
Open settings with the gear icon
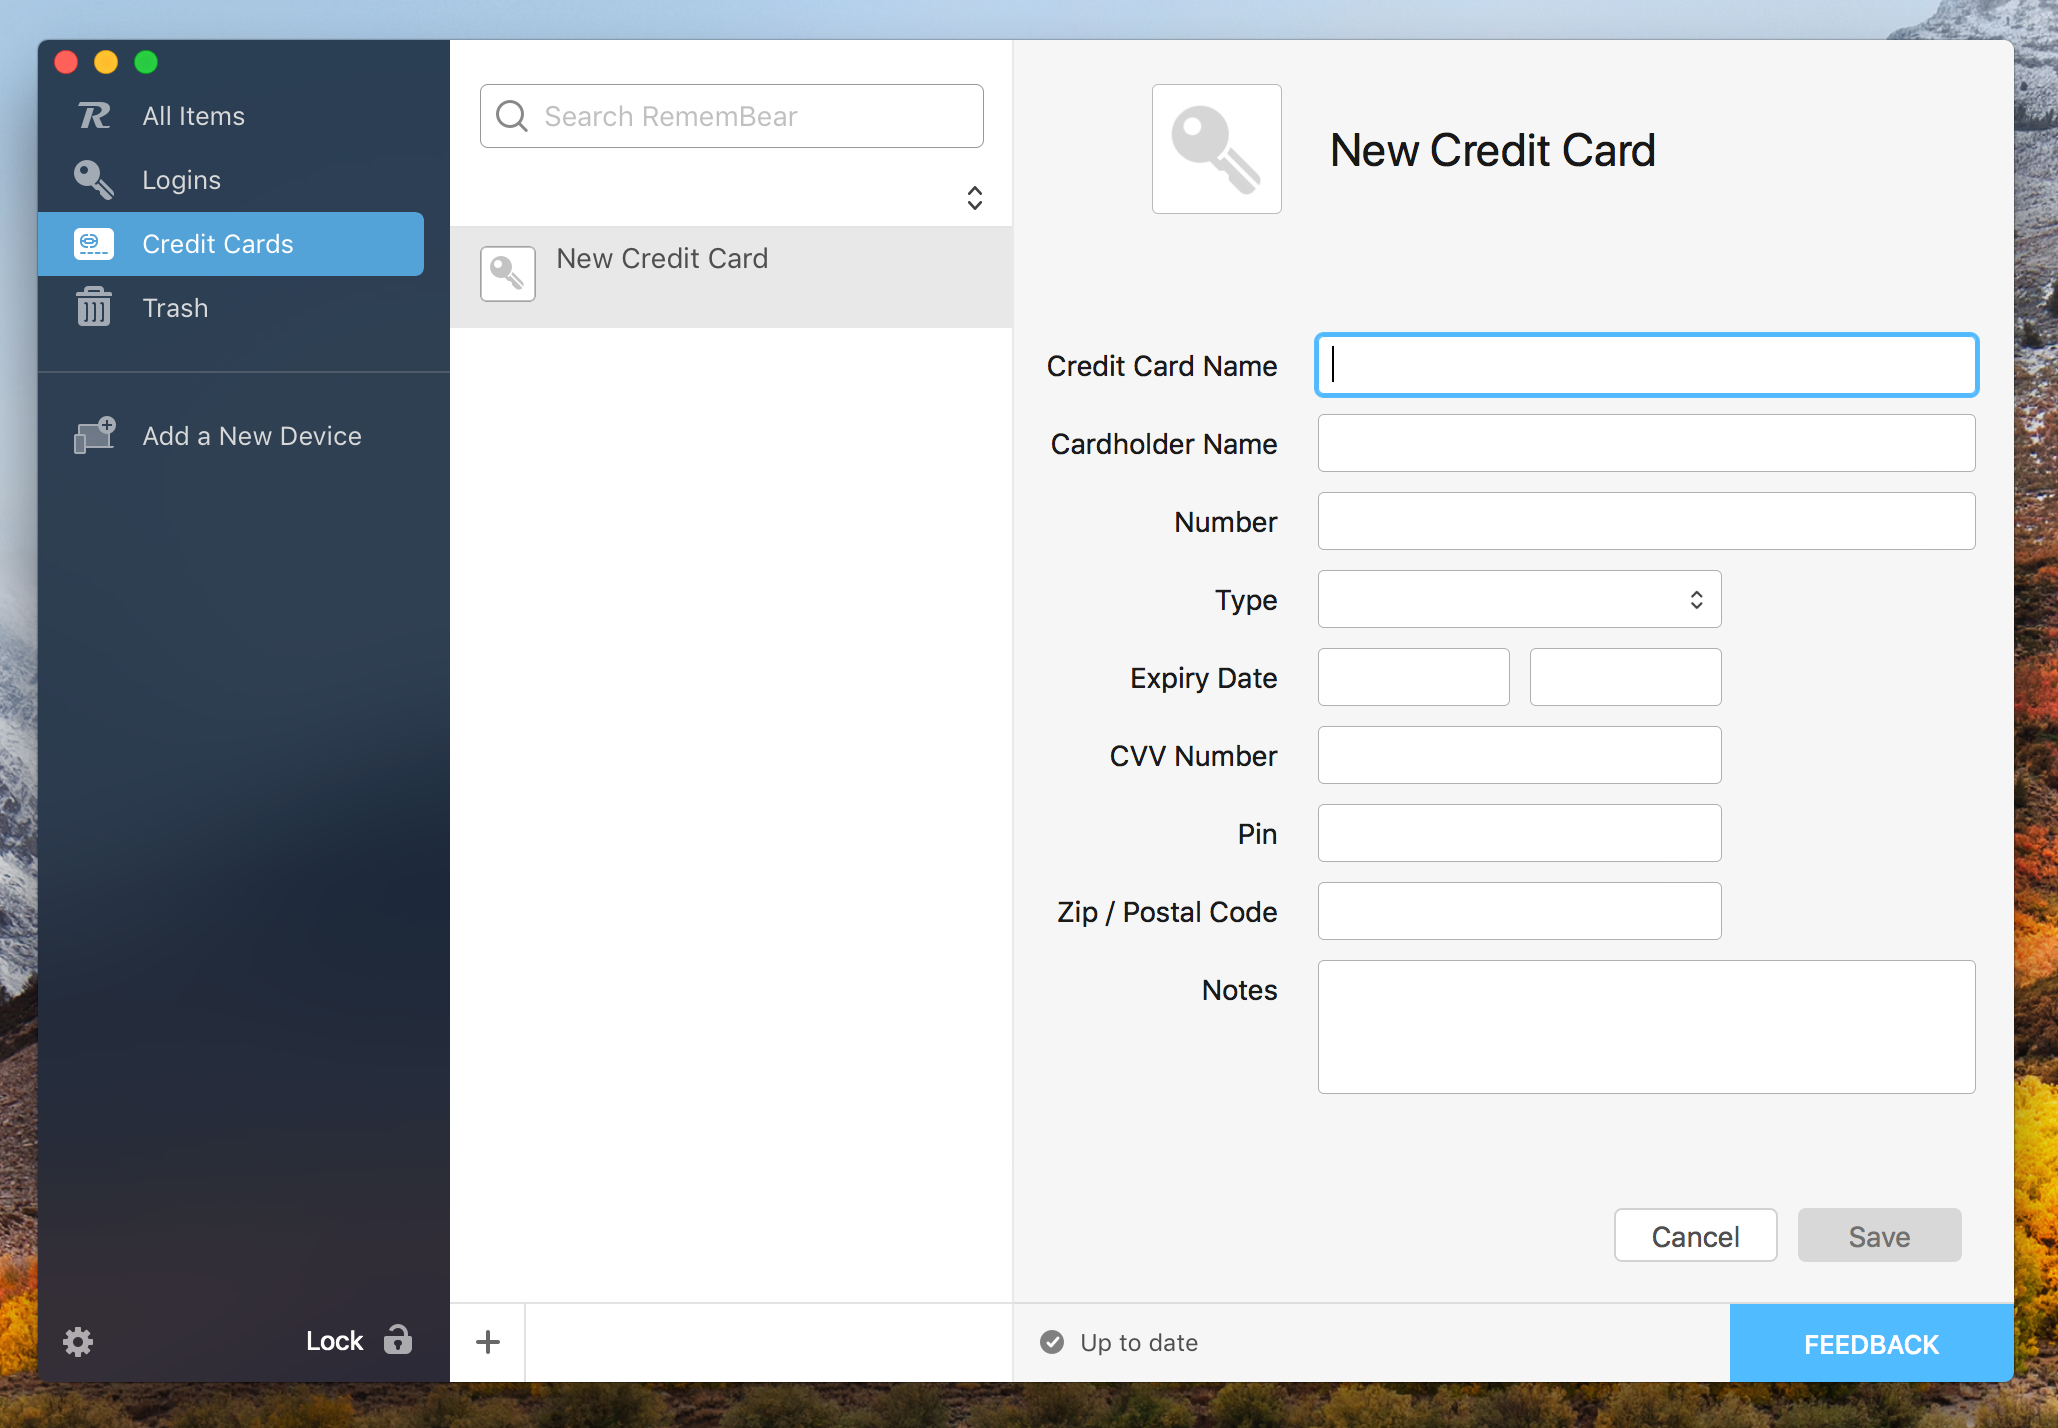(x=78, y=1341)
